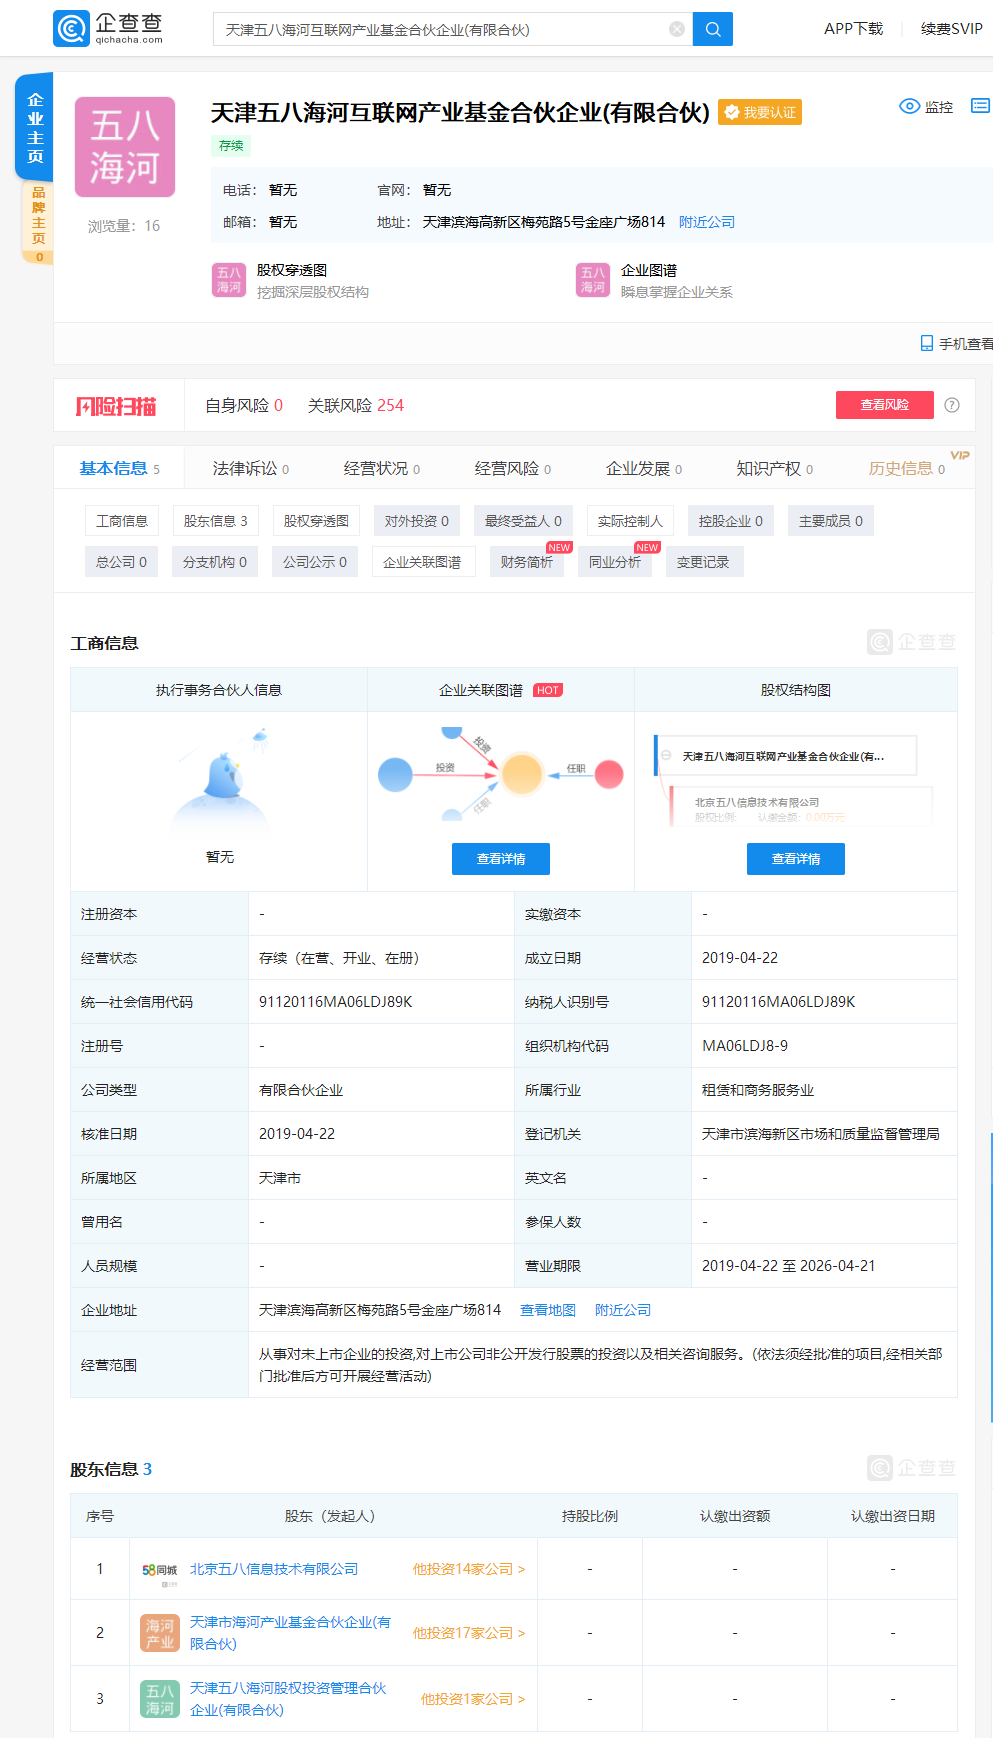Select the 控股企业 0 sub-tab
This screenshot has width=993, height=1738.
point(731,521)
